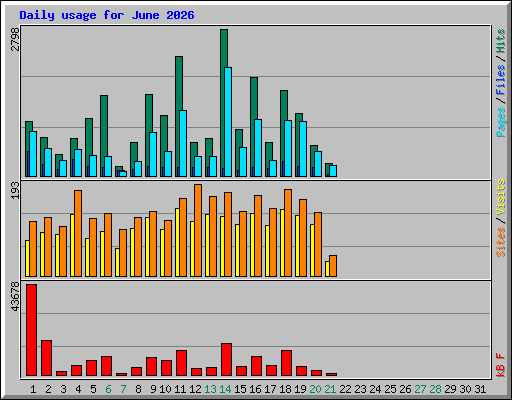Viewport: 512px width, 400px height.
Task: Click the orange sites bar for day 12
Action: 198,230
